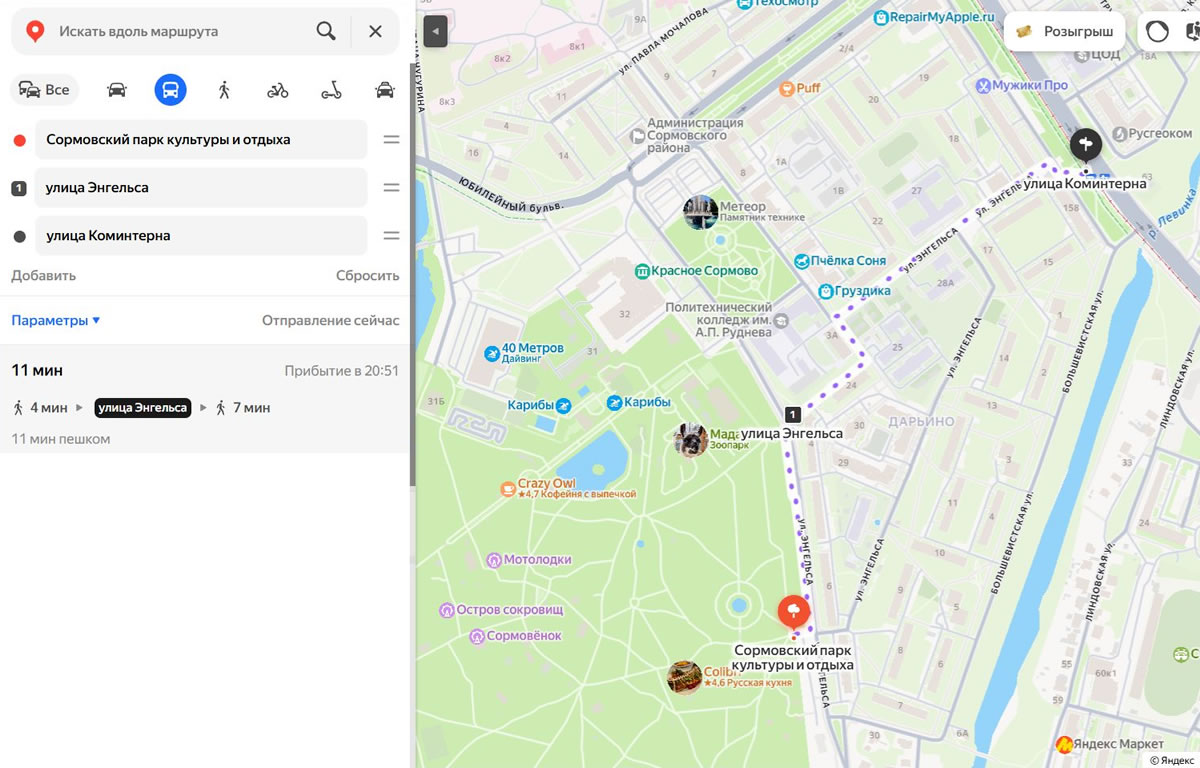Grab drag handle beside улица Коминтерна
Screen dimensions: 1200x768
[x=391, y=236]
